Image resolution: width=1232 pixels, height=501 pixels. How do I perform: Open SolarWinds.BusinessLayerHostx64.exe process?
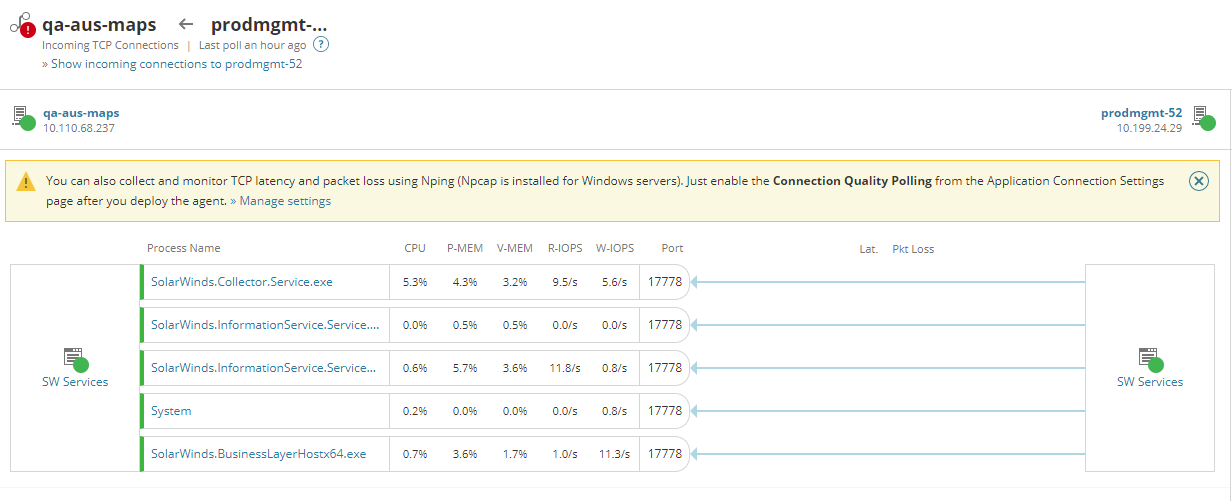[259, 454]
